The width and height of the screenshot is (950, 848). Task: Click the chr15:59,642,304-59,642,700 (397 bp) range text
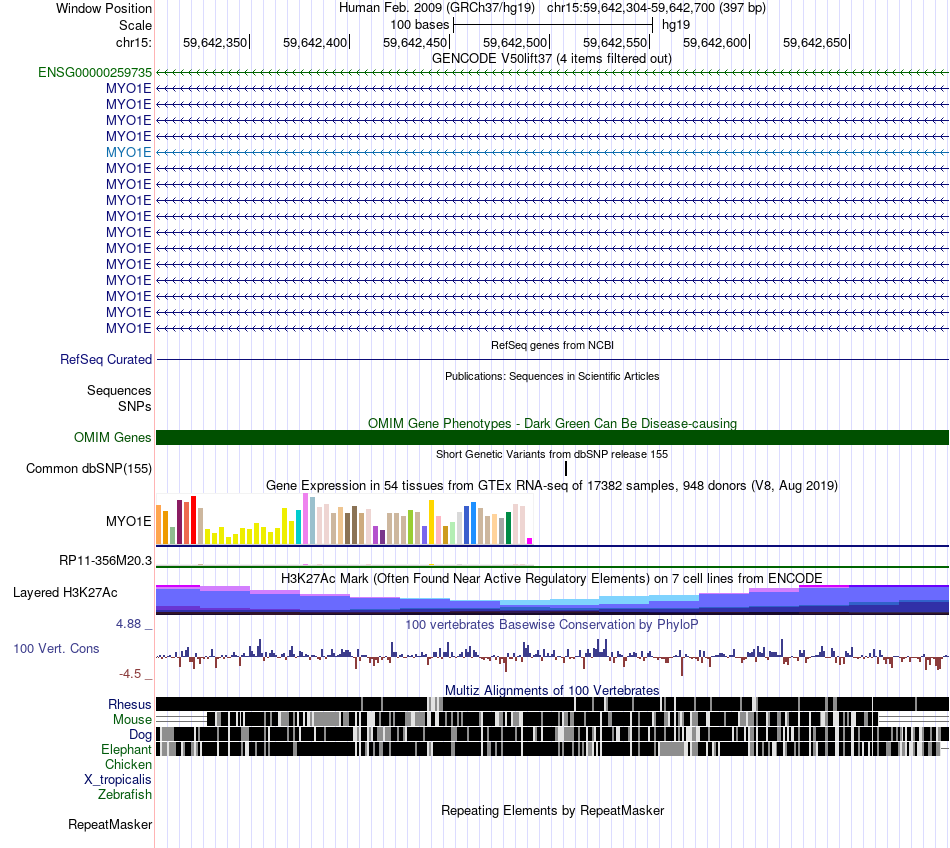[x=656, y=8]
